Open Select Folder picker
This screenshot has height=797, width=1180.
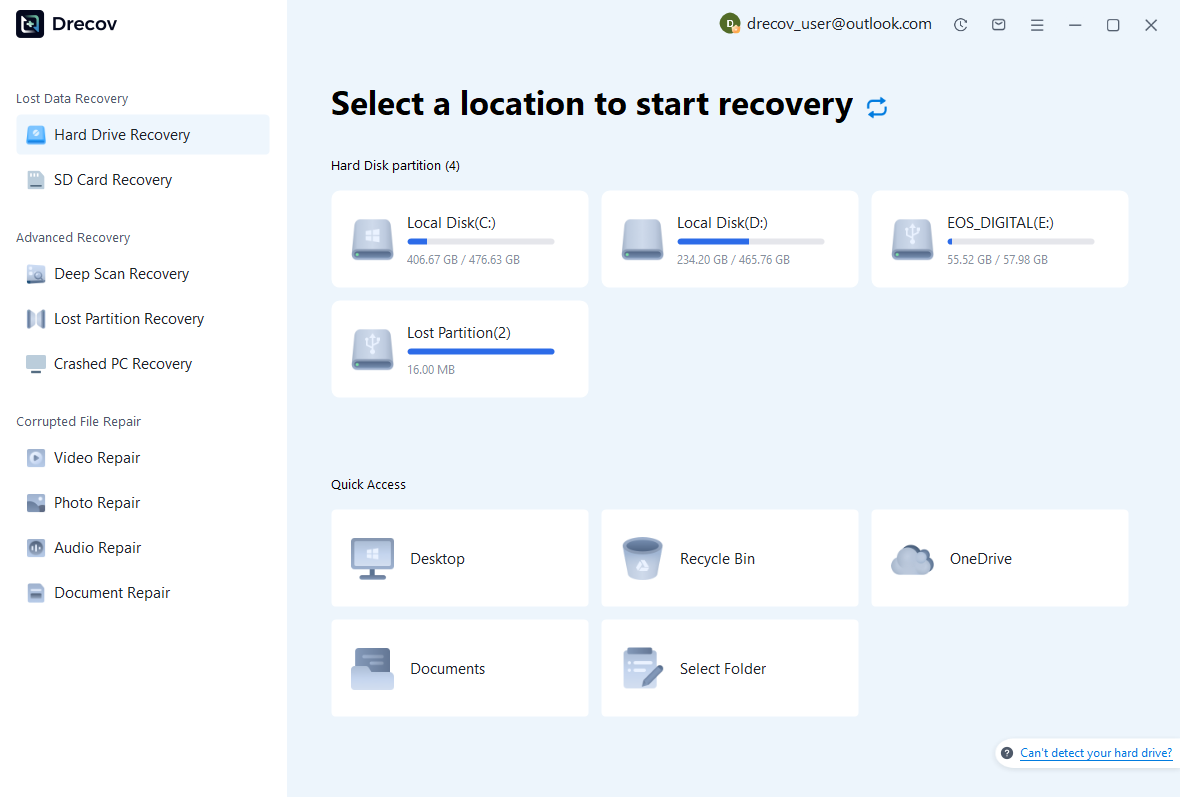729,668
